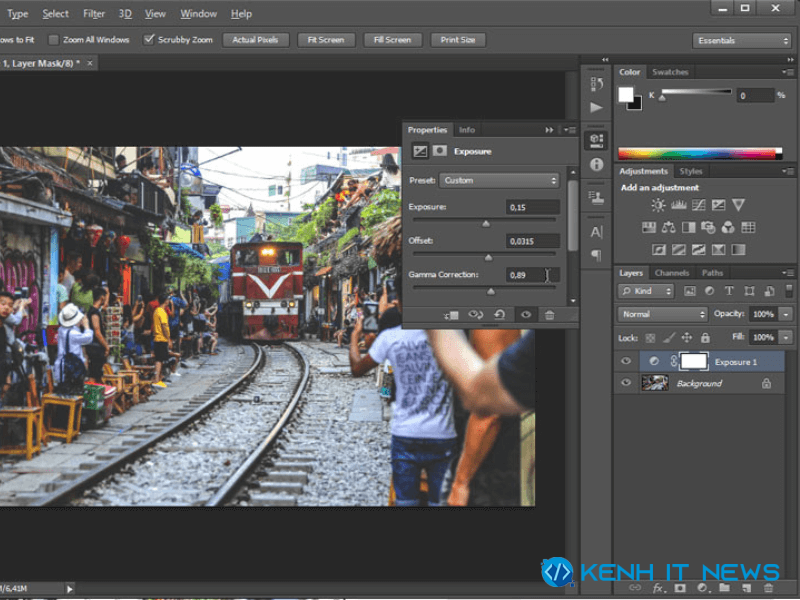Add a Posterize adjustment
This screenshot has width=800, height=600.
pos(679,249)
